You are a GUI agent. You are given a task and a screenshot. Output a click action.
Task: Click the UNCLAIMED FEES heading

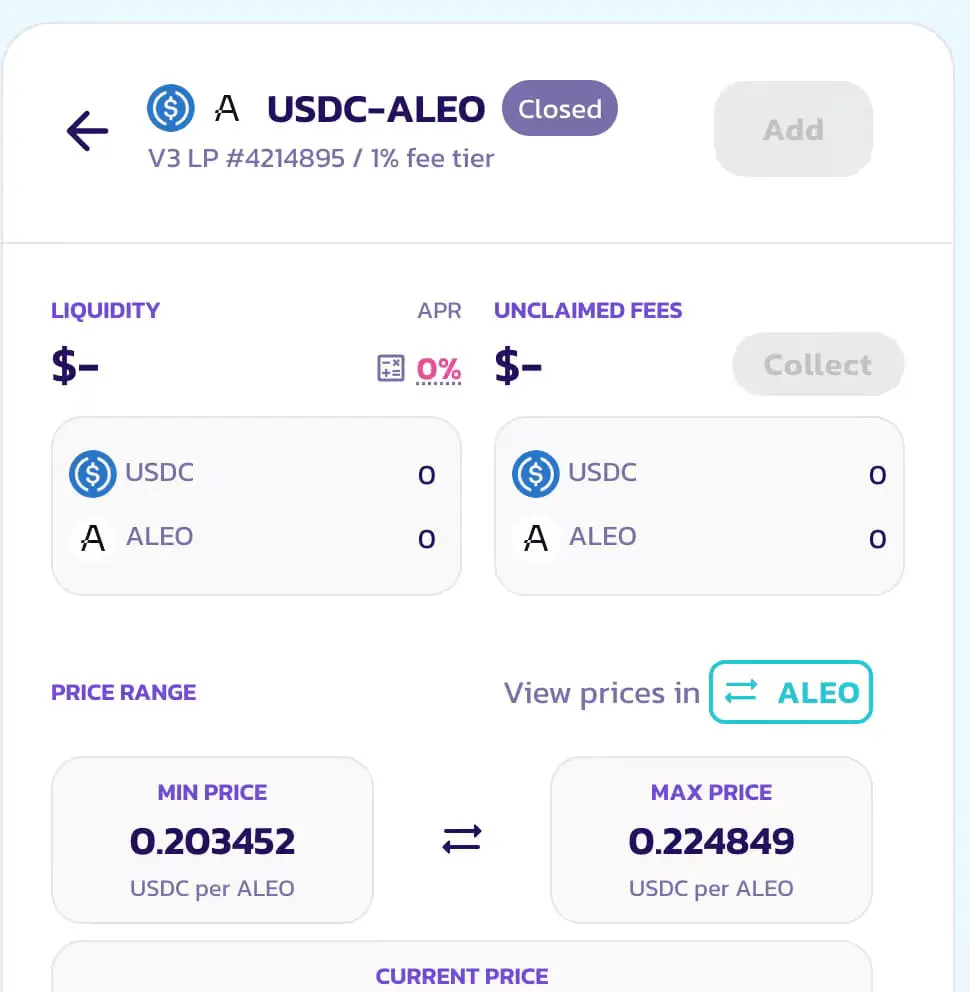(x=588, y=311)
